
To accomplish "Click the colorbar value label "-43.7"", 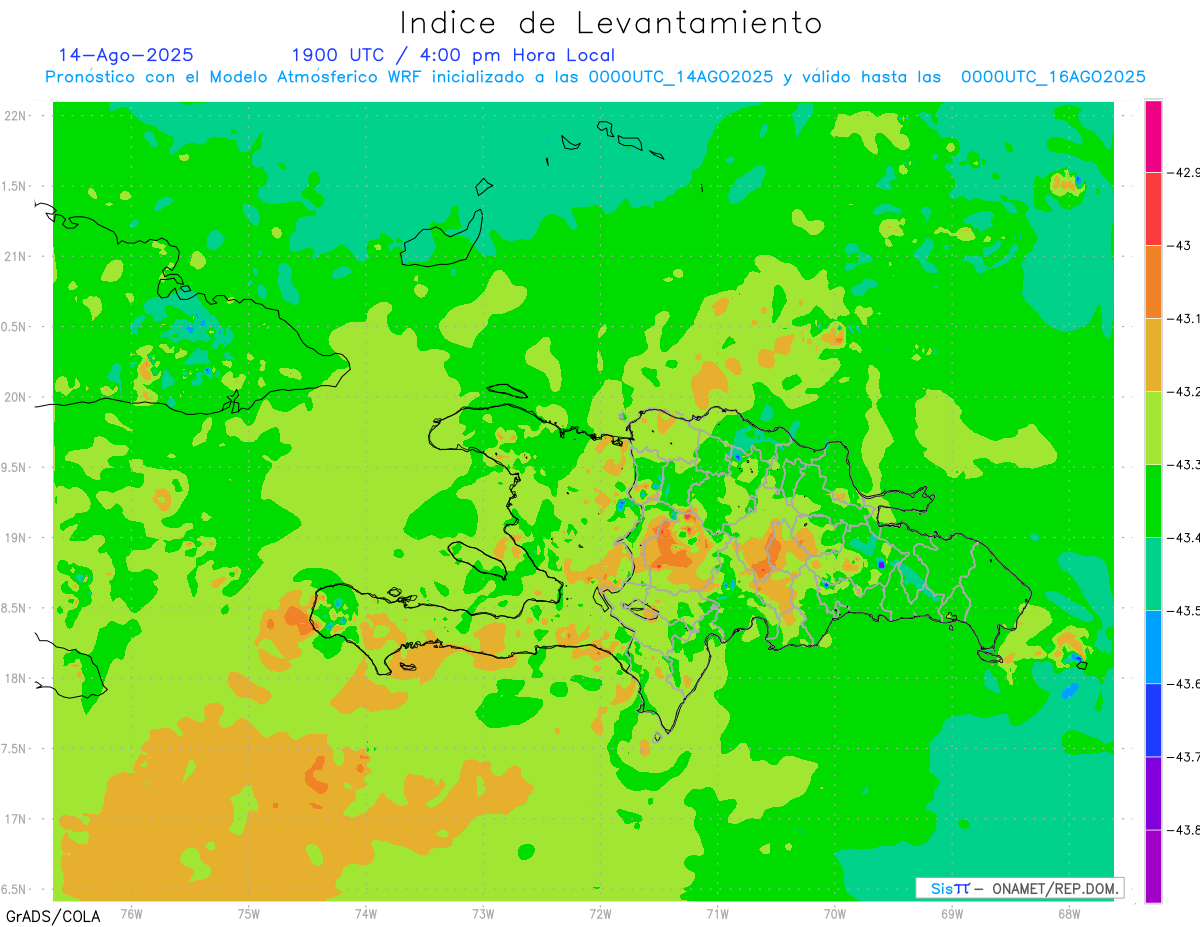I will [1183, 757].
